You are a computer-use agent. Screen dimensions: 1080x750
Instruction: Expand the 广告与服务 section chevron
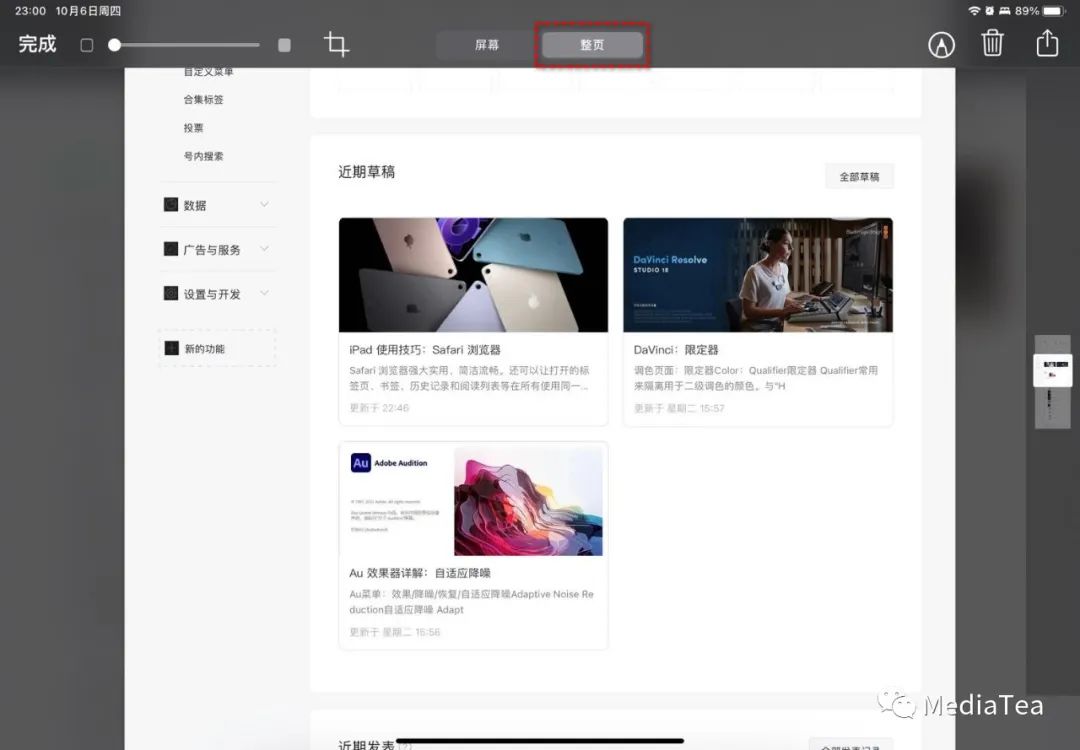[264, 249]
